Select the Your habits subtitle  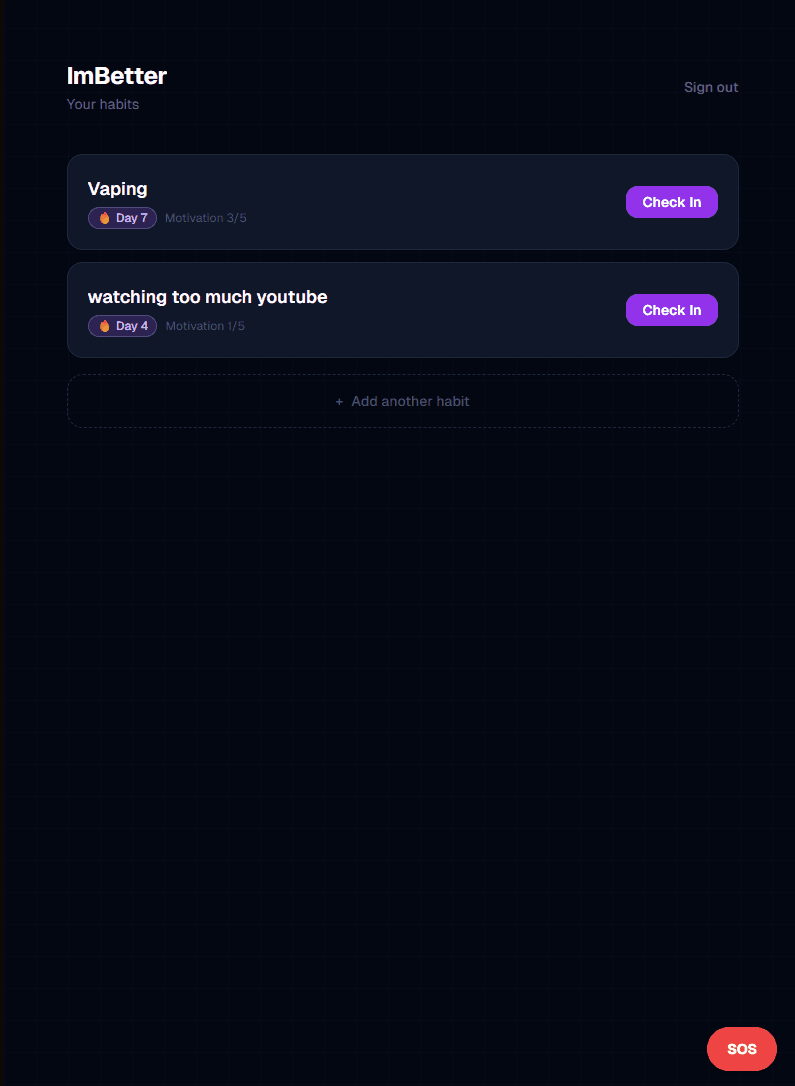tap(102, 105)
